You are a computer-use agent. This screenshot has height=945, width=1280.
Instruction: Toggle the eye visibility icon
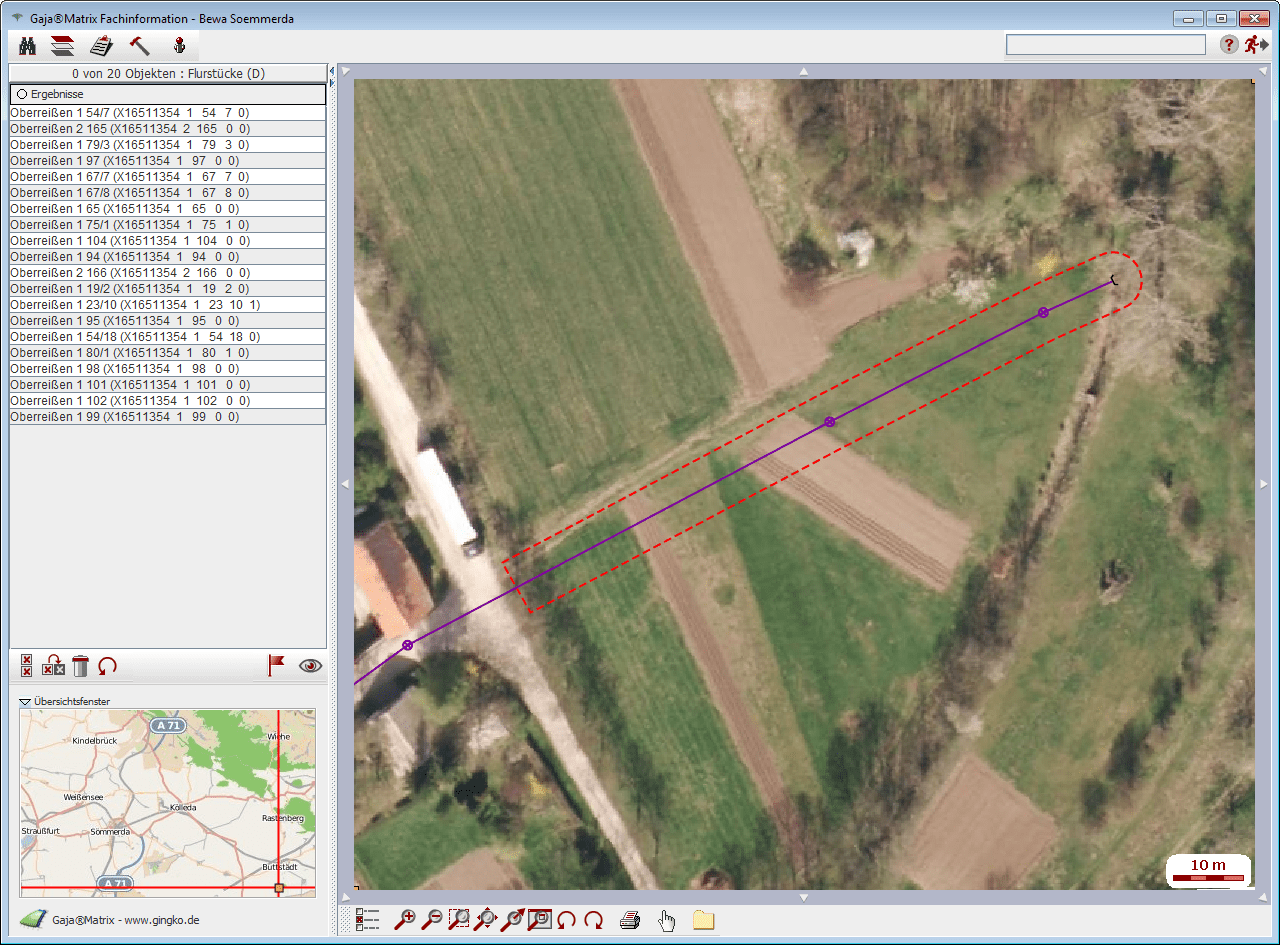click(310, 666)
